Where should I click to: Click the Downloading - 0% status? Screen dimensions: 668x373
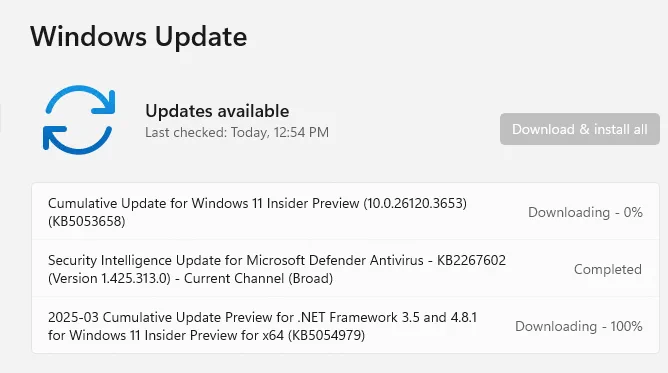click(585, 212)
